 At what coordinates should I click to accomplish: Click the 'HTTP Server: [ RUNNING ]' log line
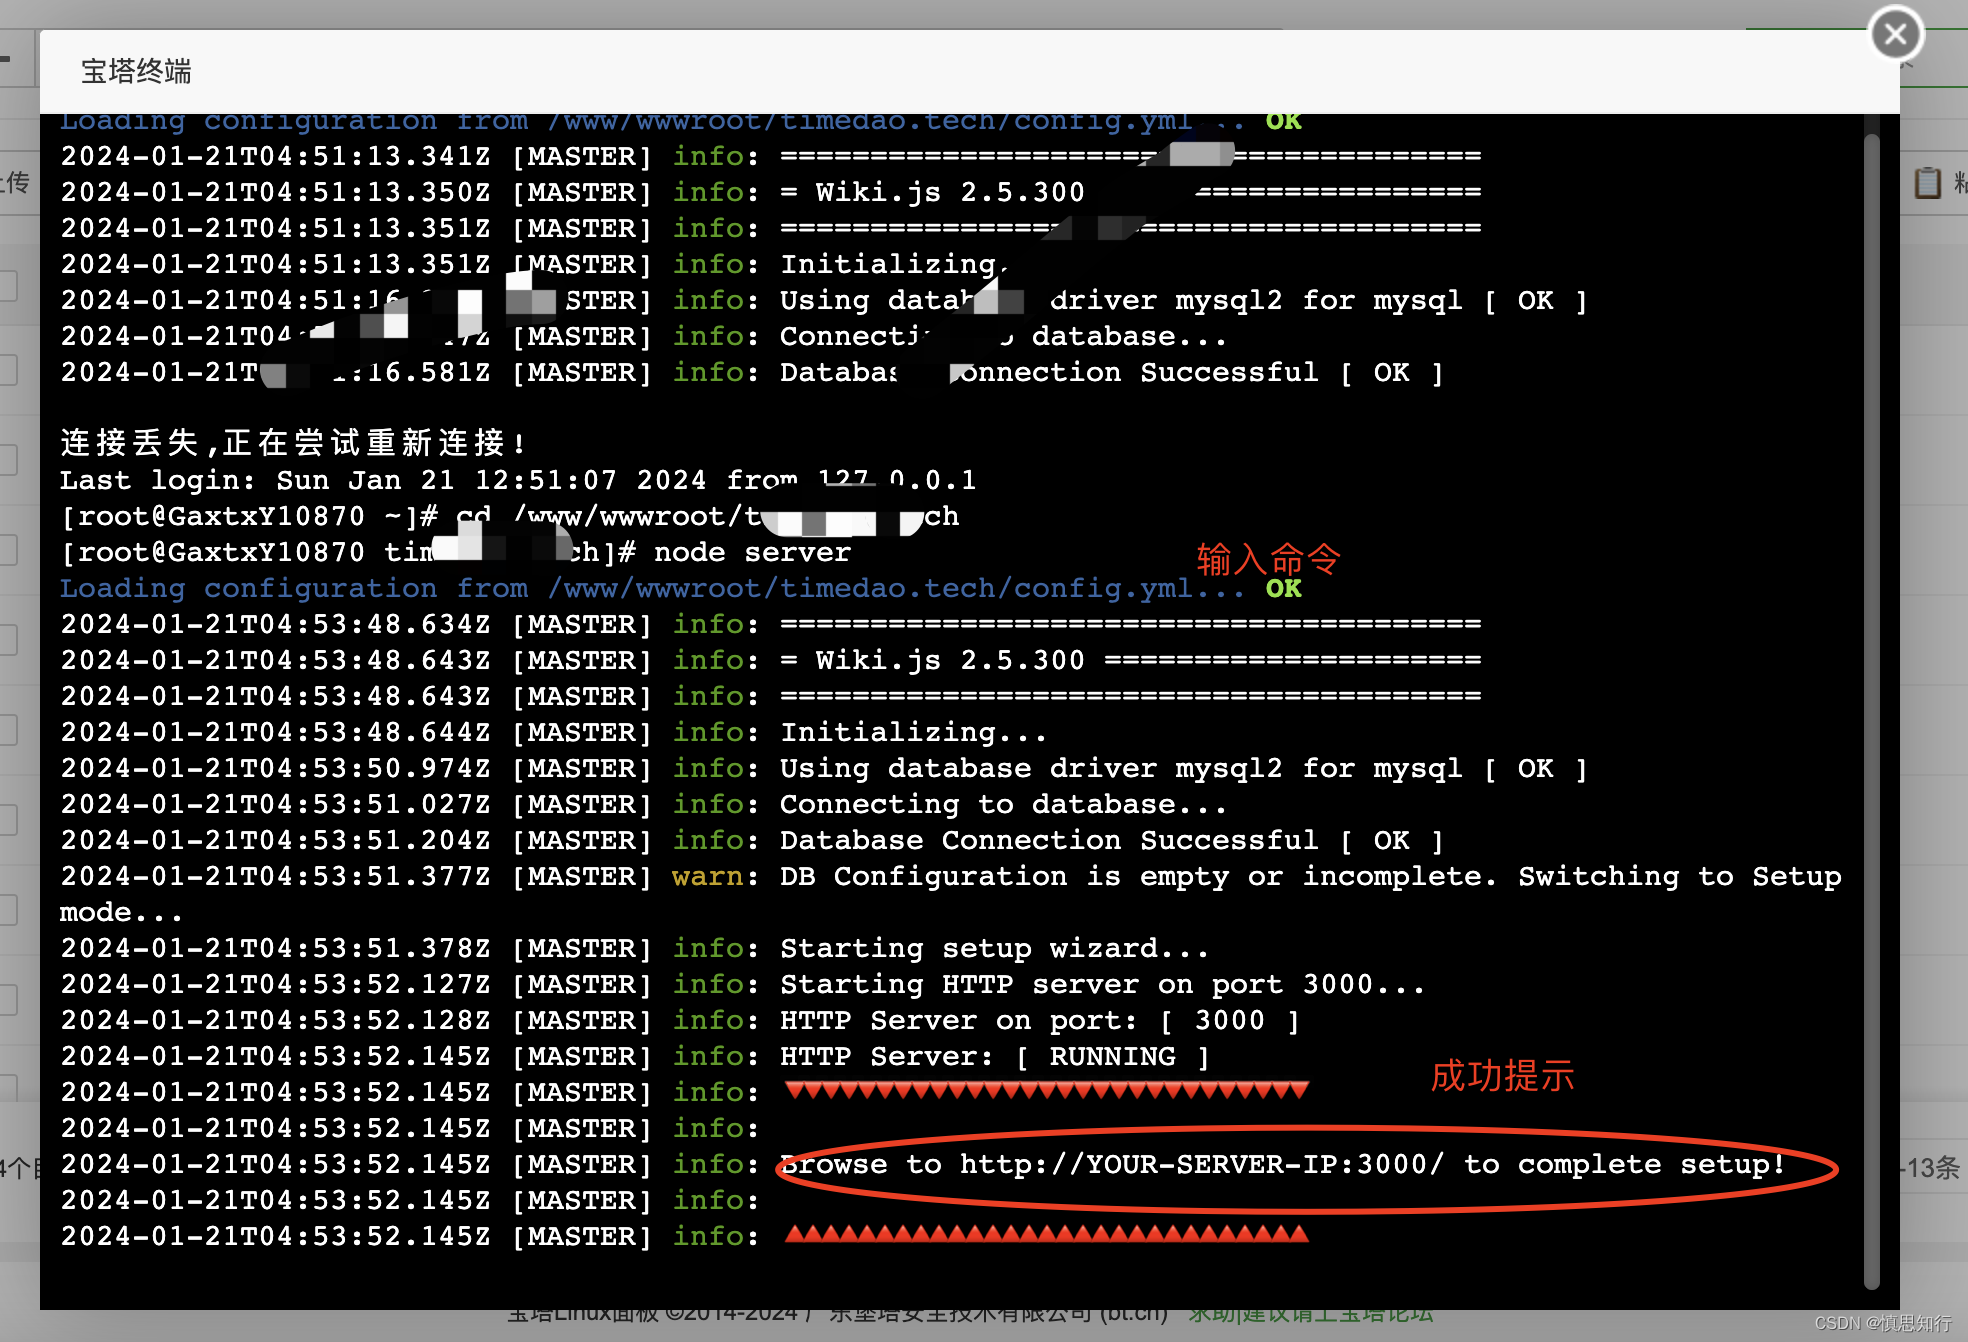tap(994, 1057)
